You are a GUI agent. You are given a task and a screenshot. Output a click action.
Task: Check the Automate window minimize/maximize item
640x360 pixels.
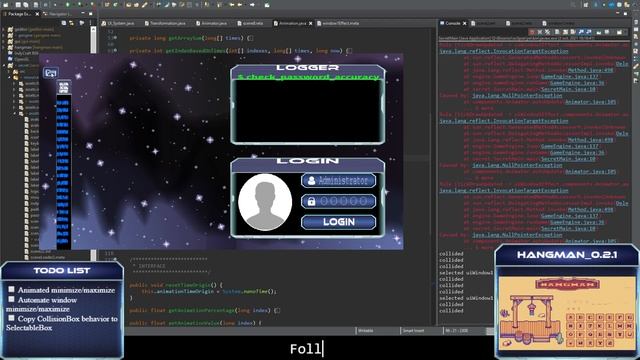pos(11,299)
